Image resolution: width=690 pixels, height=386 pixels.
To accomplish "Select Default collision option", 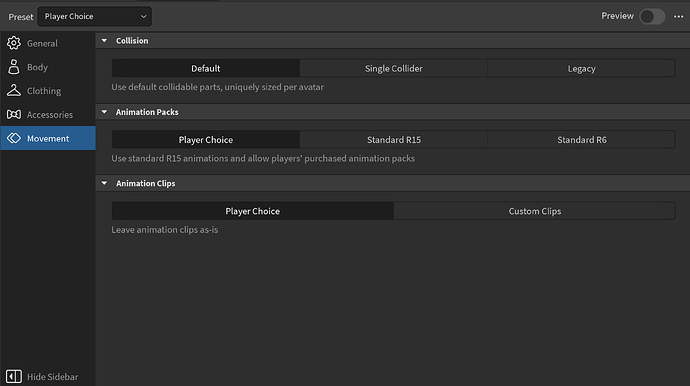I will click(206, 68).
